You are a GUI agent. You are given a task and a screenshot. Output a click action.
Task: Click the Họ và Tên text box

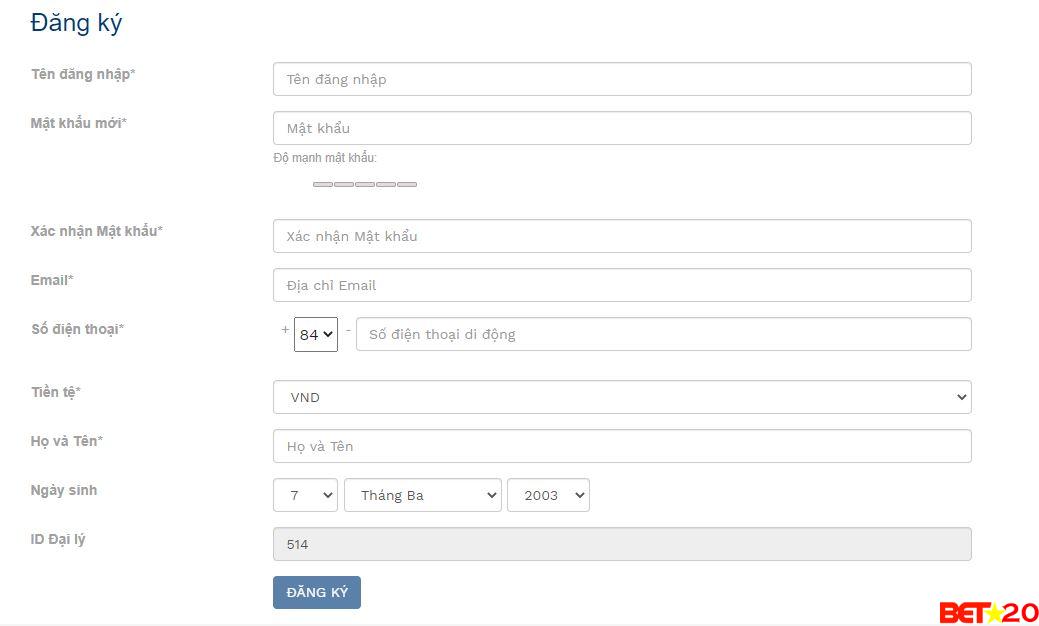tap(621, 446)
